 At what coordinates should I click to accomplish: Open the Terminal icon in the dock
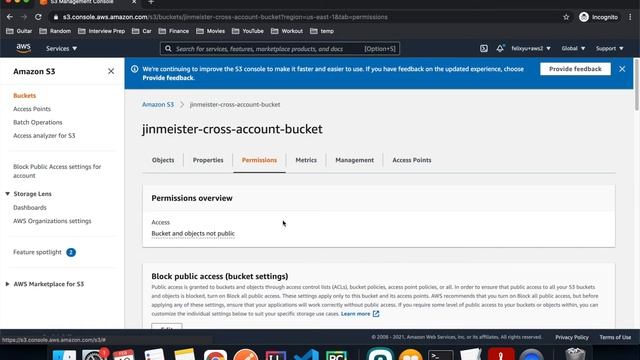coord(440,355)
